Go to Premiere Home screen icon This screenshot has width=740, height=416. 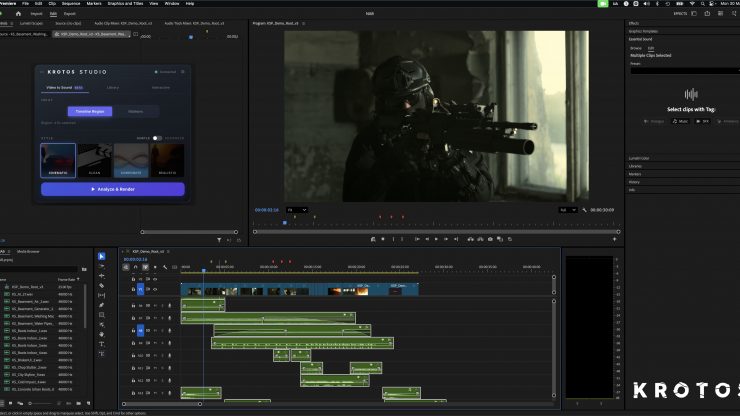pyautogui.click(x=18, y=14)
